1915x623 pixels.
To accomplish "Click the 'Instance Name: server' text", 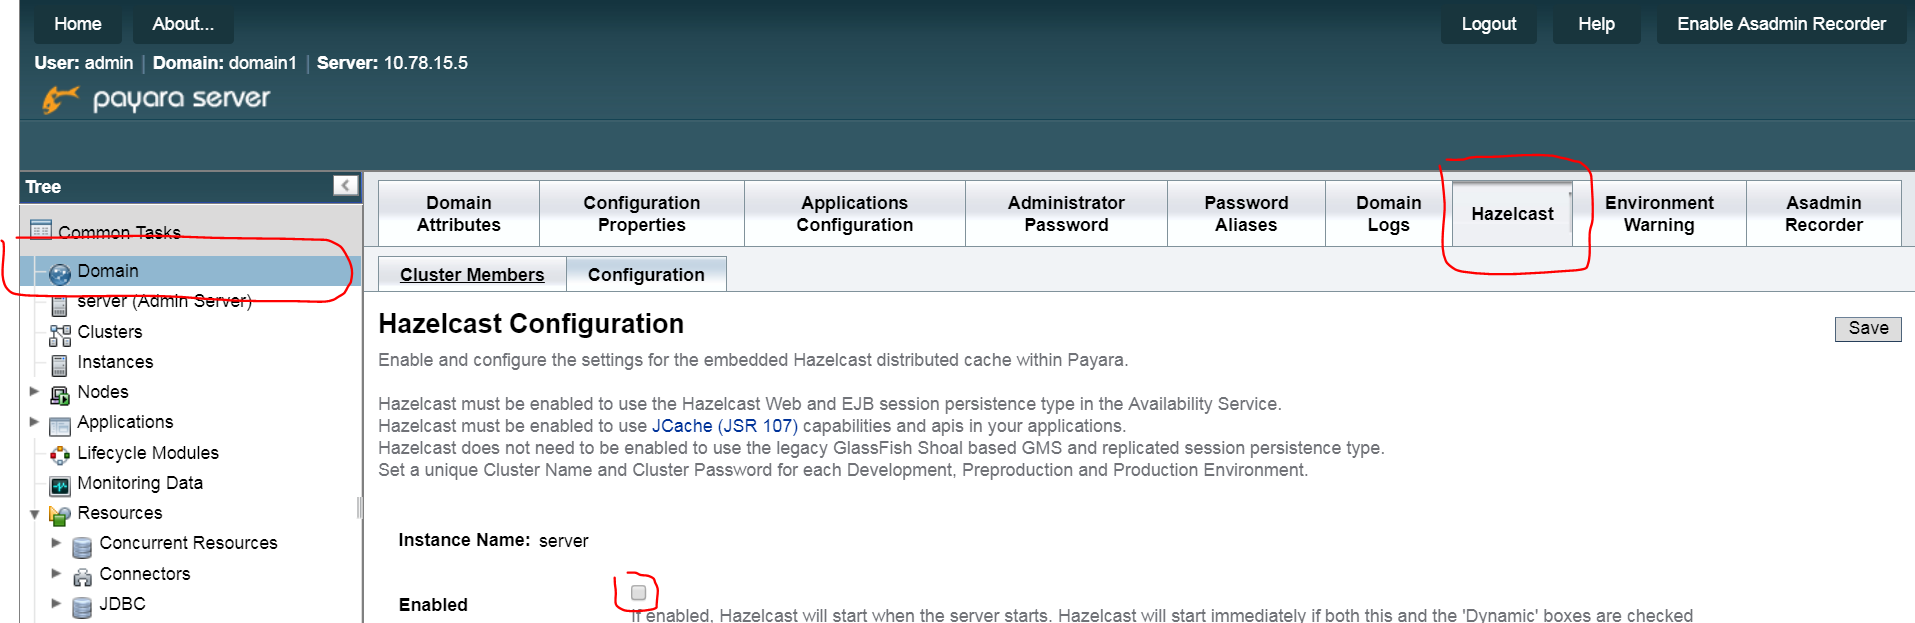I will (493, 540).
